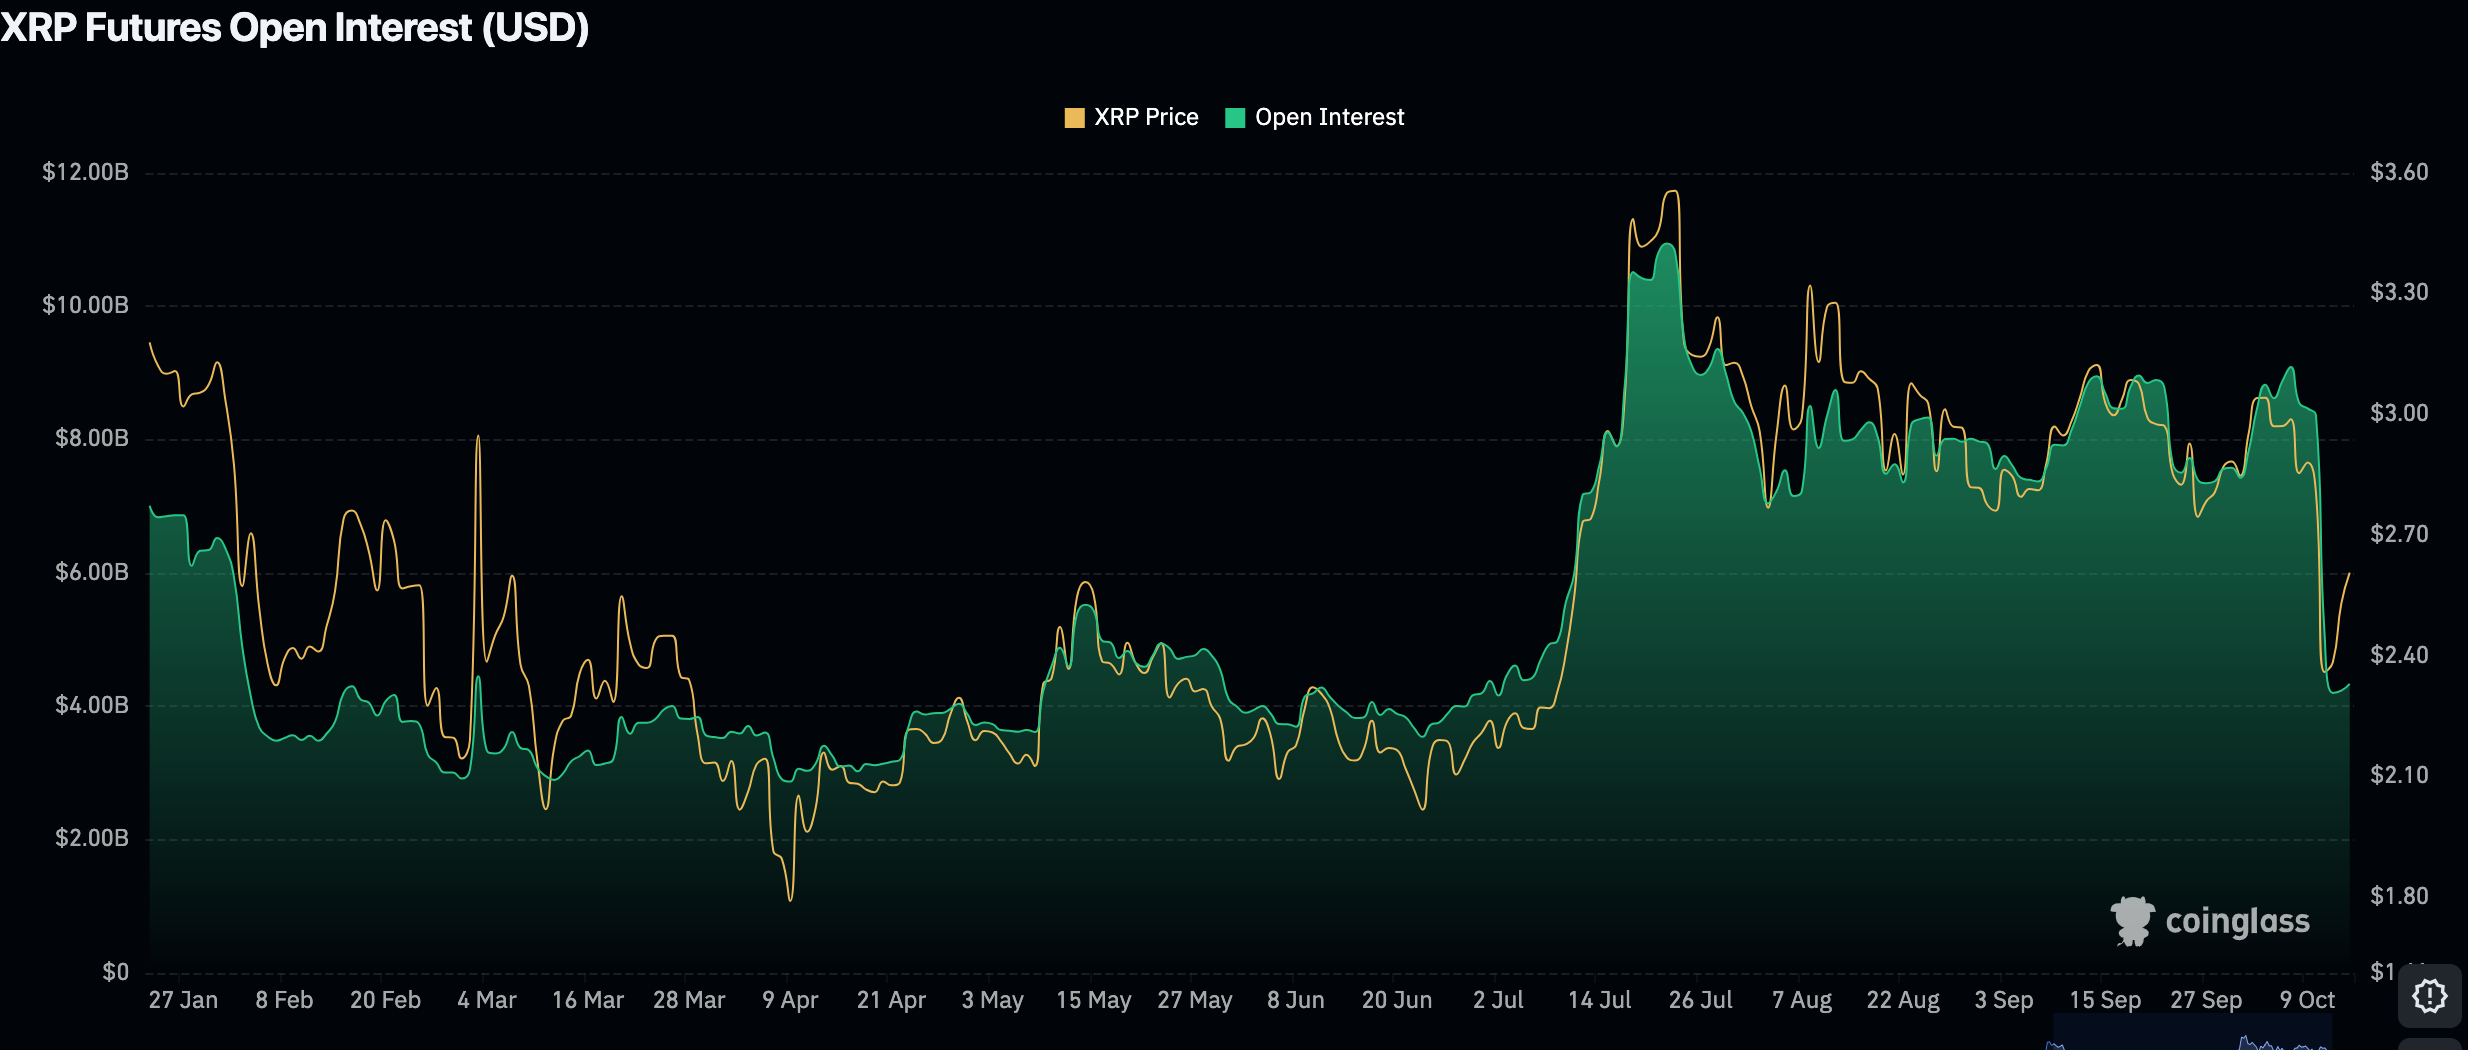Click the 15 May date axis label
The image size is (2468, 1050).
[1093, 1000]
